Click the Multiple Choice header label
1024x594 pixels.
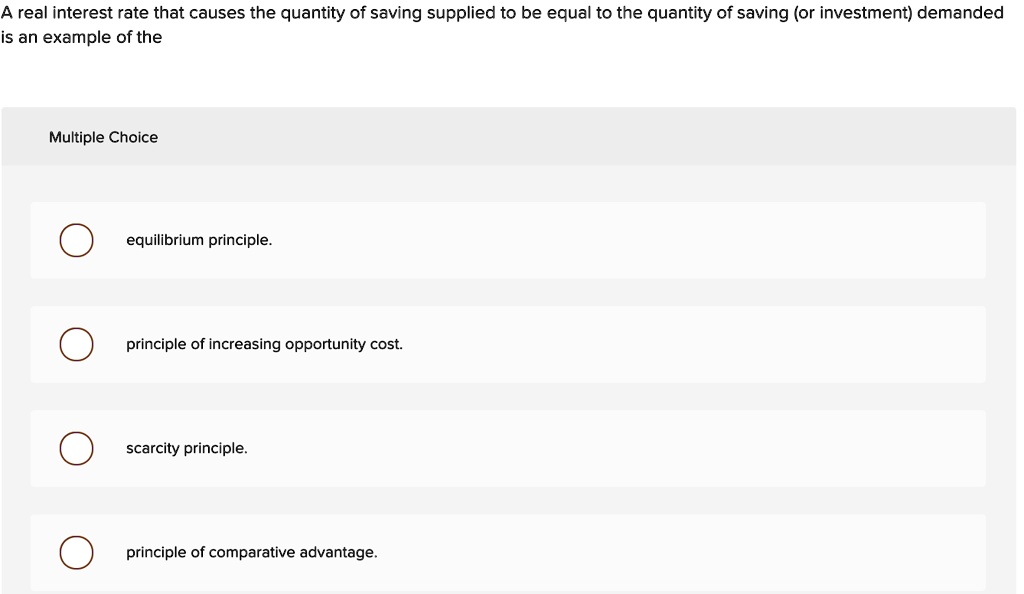pos(103,137)
